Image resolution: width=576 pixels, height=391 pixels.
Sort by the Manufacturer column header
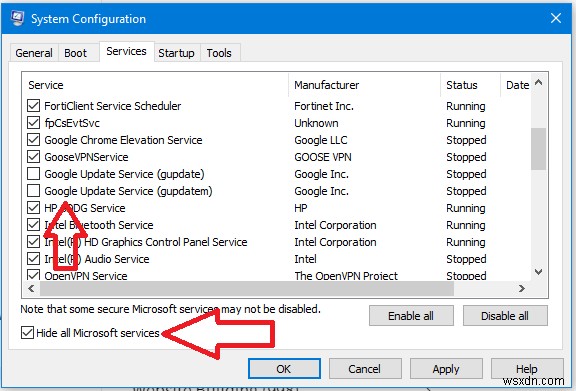365,85
